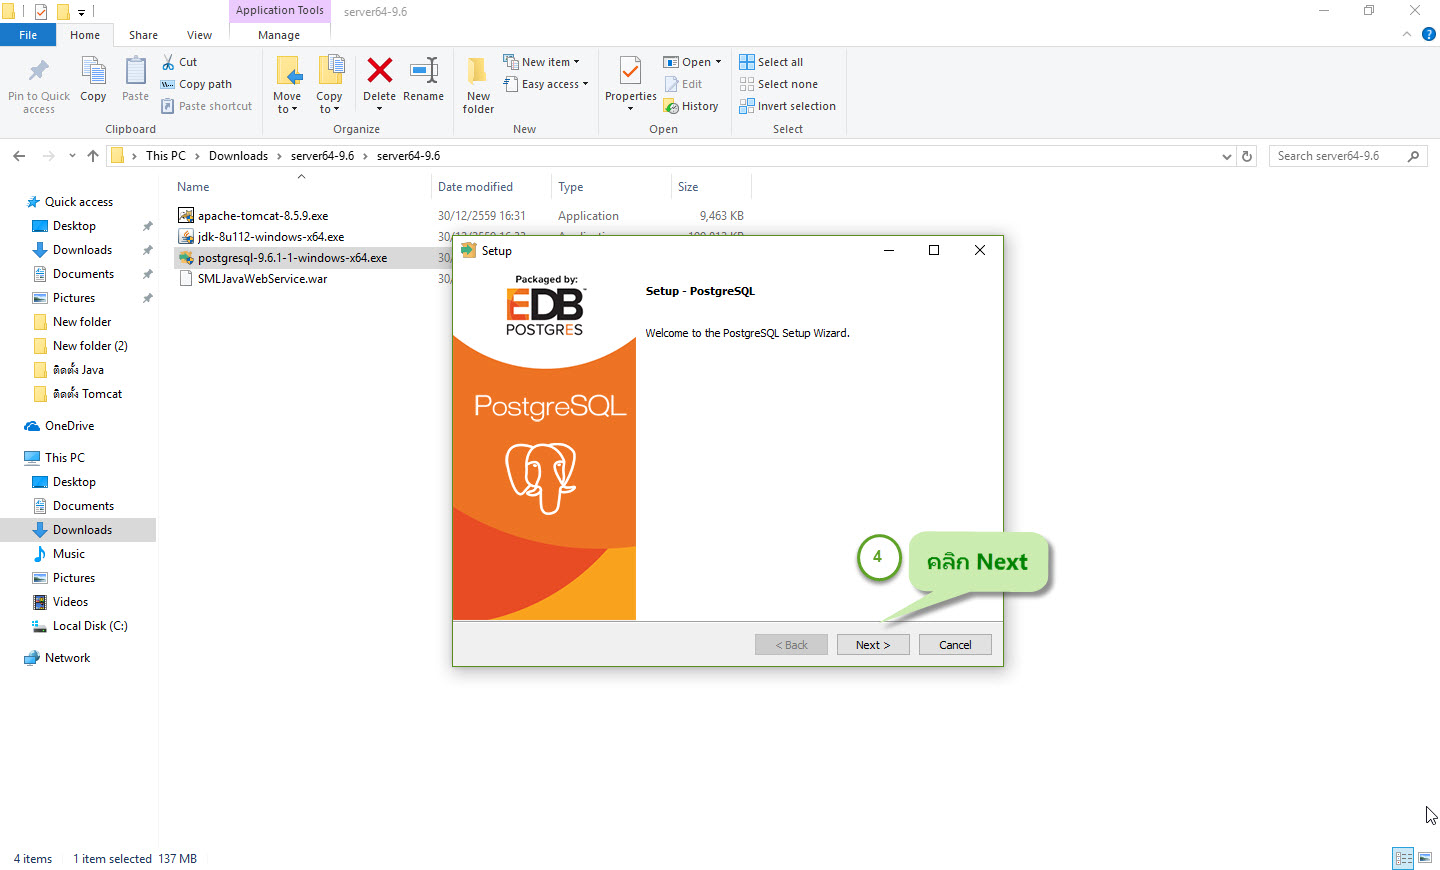Switch to Details view layout icon

tap(1403, 858)
